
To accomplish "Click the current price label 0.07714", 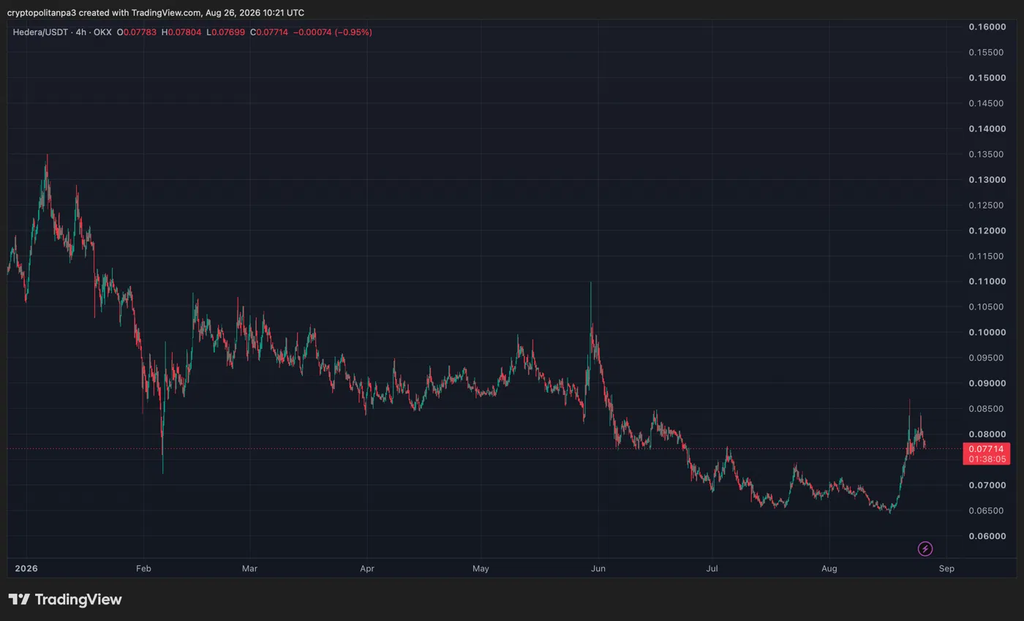I will [986, 449].
